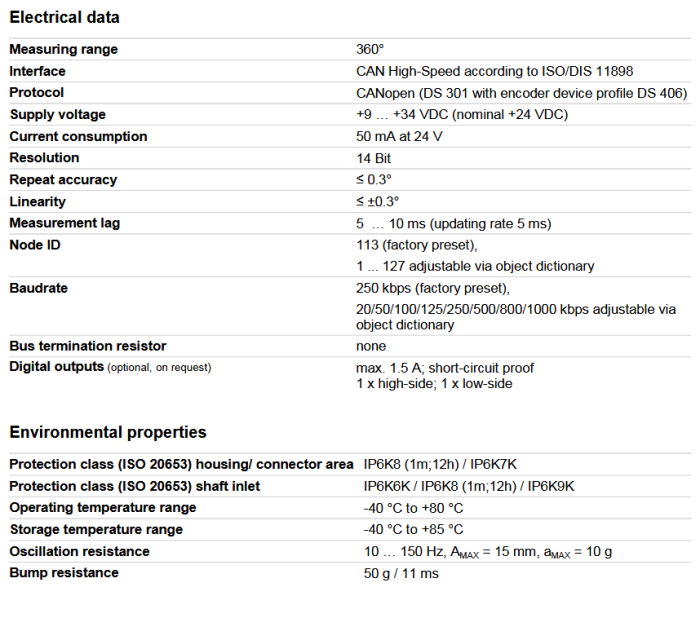The image size is (700, 618).
Task: Click the 360° measuring range value
Action: [370, 49]
